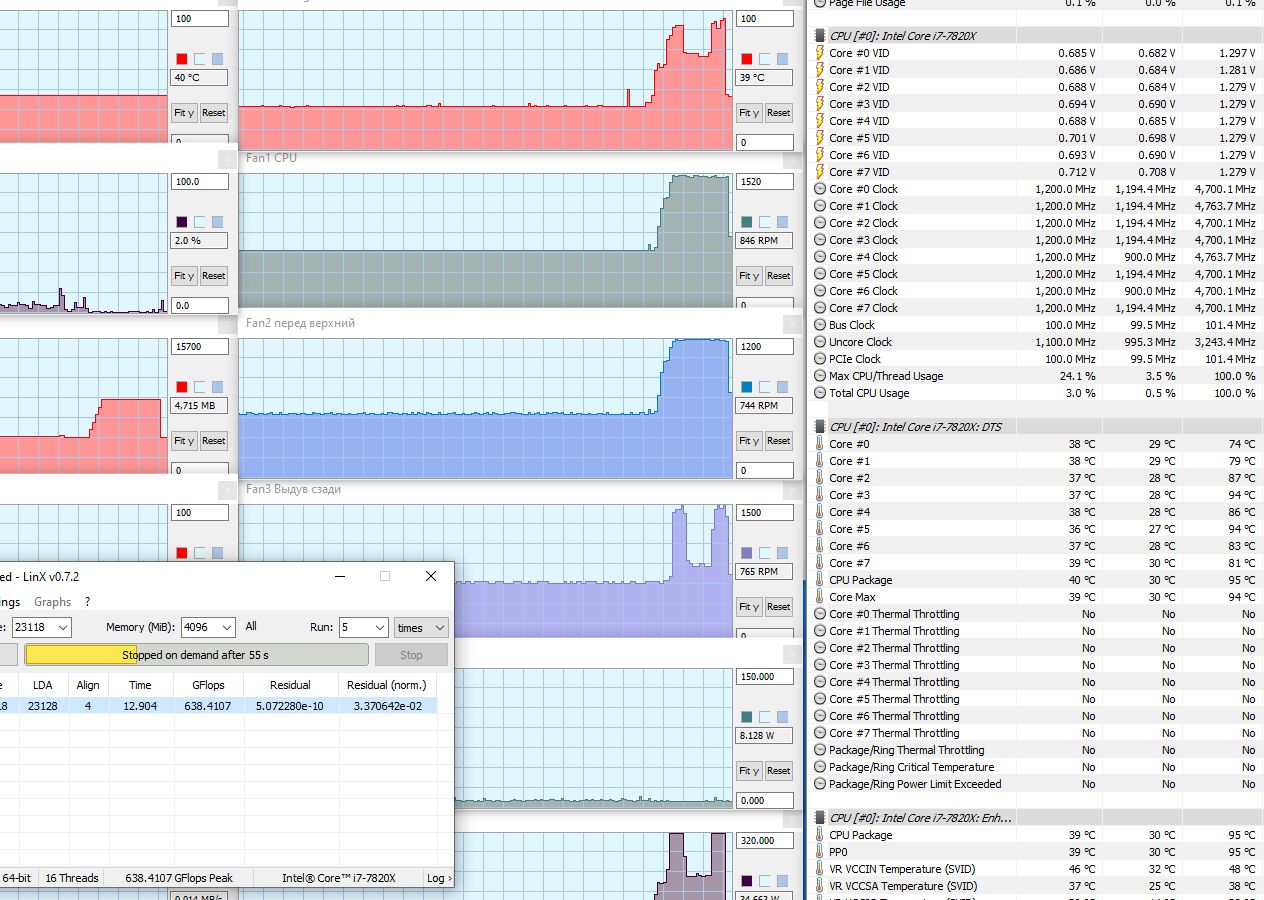Click the lightning icon beside Core #7 VID
Viewport: 1264px width, 900px height.
[820, 172]
